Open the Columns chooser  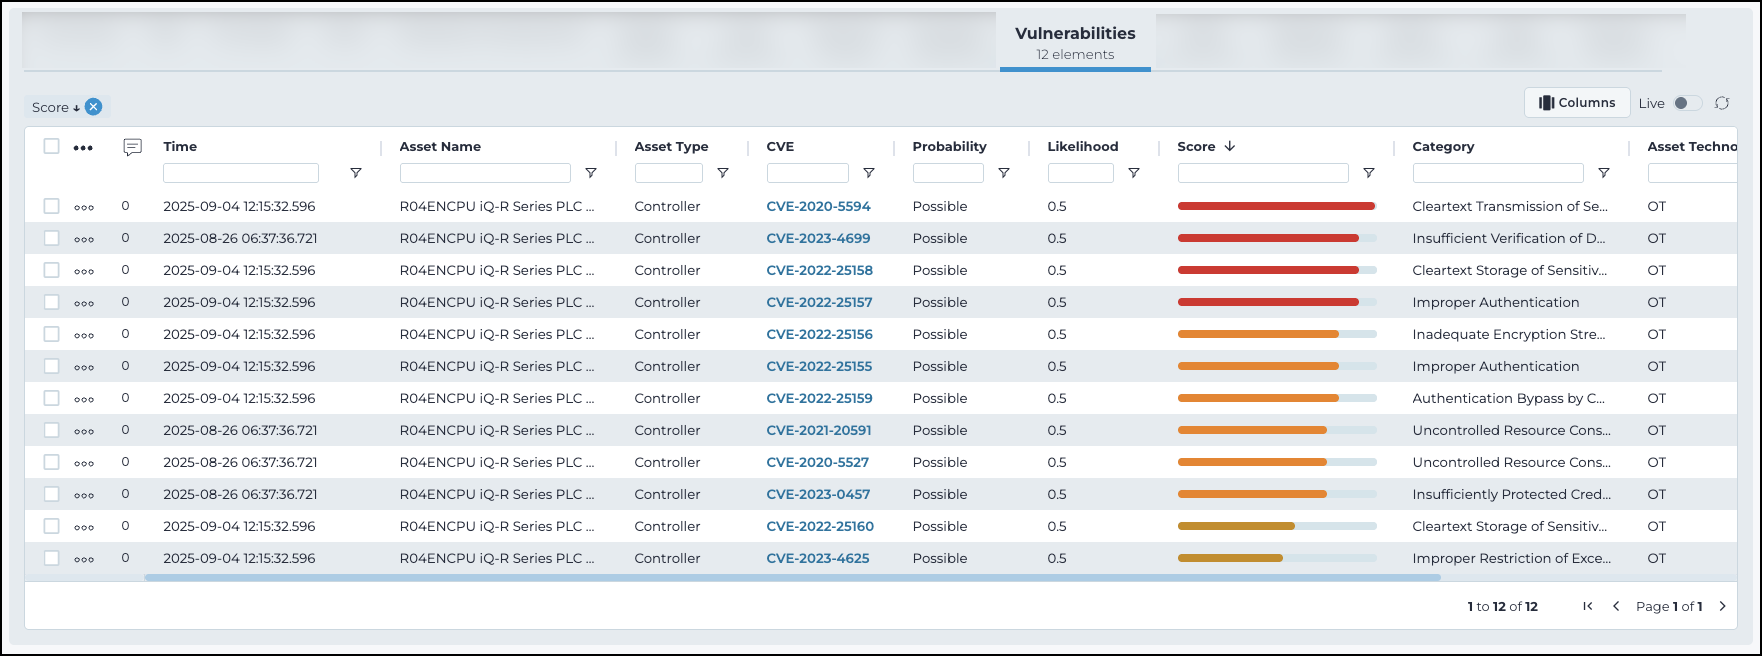point(1577,103)
